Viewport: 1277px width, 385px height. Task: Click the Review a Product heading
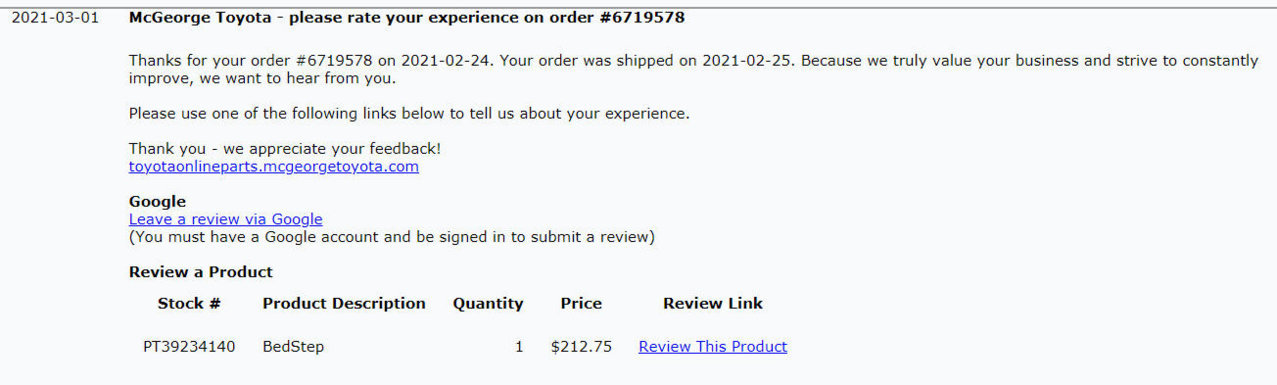pyautogui.click(x=201, y=272)
